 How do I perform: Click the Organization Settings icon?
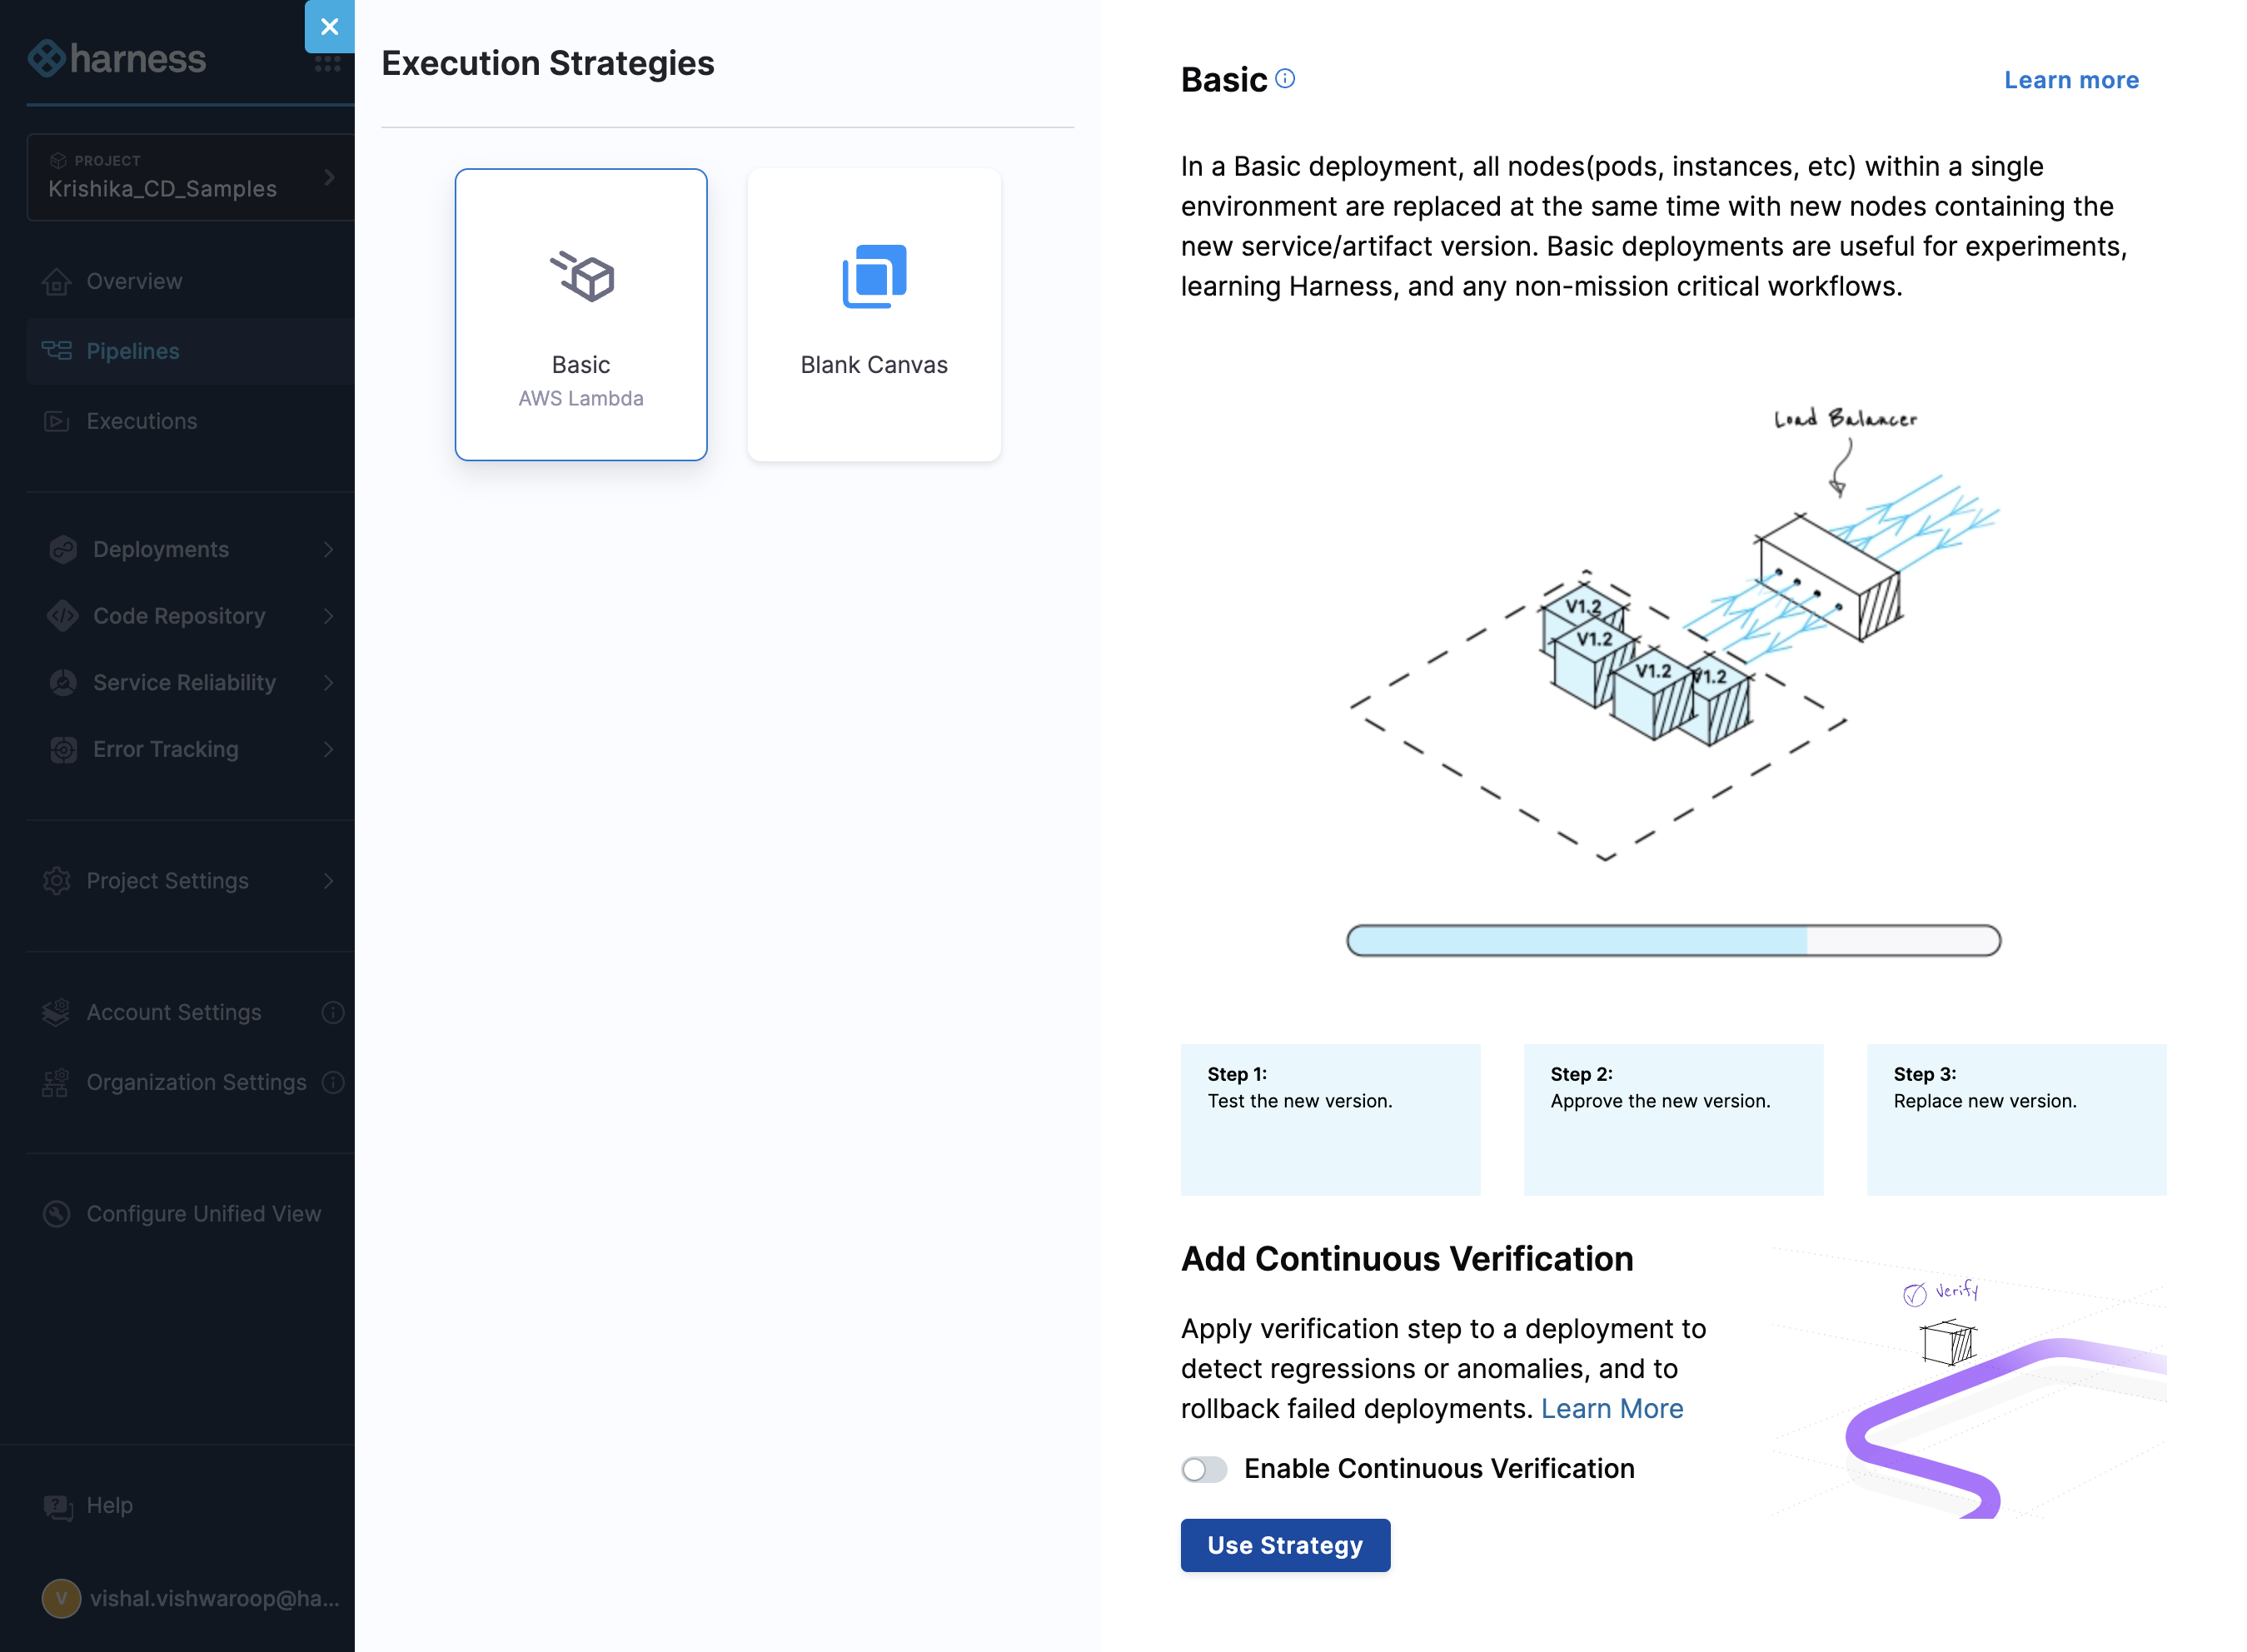57,1082
